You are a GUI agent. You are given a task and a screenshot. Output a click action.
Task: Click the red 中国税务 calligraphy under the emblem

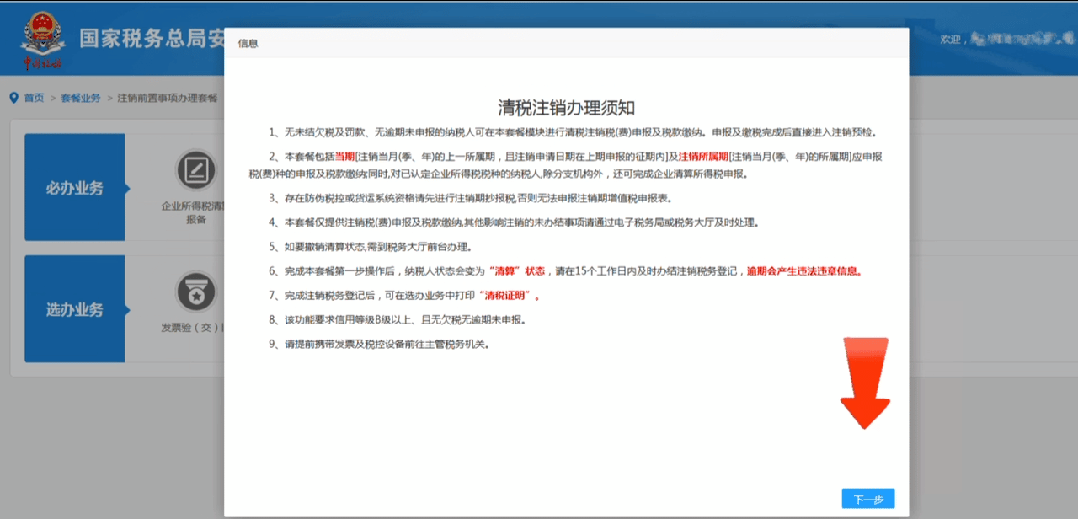click(x=42, y=64)
